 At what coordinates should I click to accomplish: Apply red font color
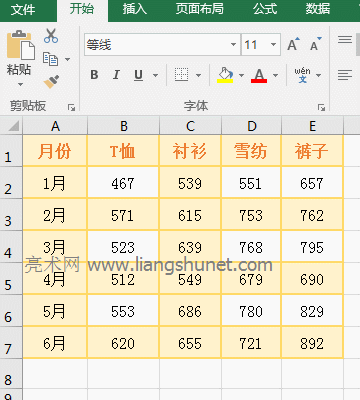(x=259, y=75)
